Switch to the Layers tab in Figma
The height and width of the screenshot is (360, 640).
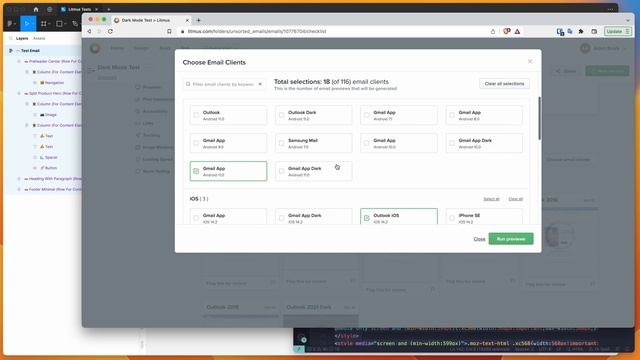(22, 38)
